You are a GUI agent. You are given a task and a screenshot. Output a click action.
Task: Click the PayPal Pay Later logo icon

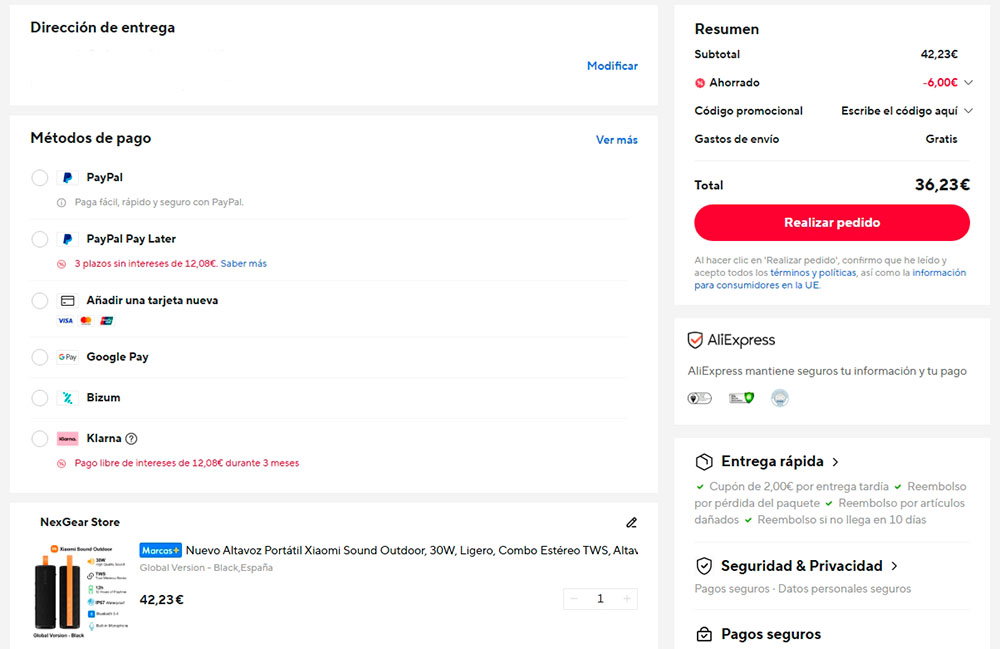pyautogui.click(x=68, y=239)
